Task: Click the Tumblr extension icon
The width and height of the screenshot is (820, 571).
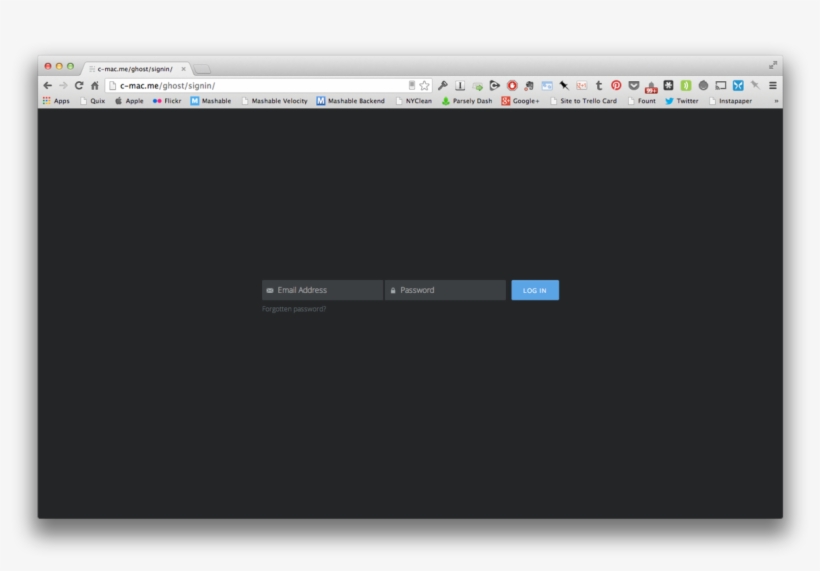Action: tap(599, 86)
